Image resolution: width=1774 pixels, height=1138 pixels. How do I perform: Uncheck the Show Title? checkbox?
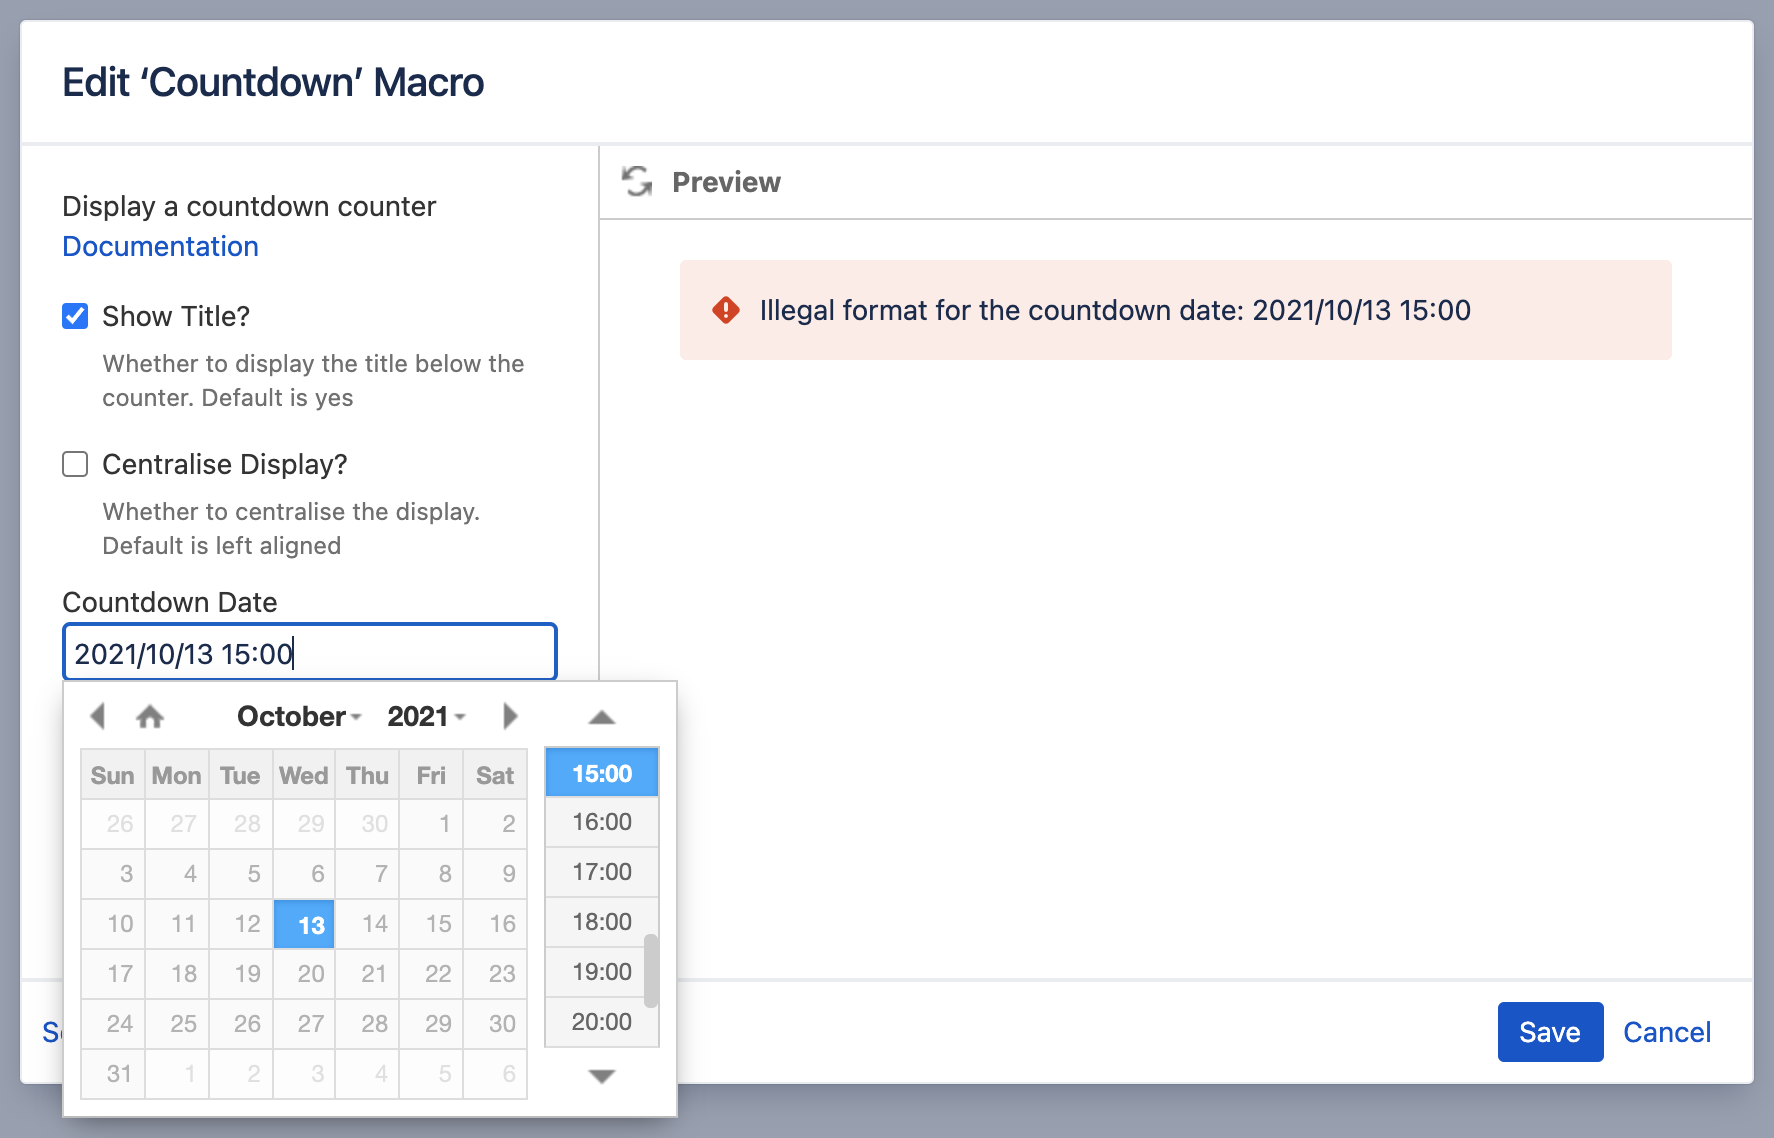pyautogui.click(x=74, y=316)
